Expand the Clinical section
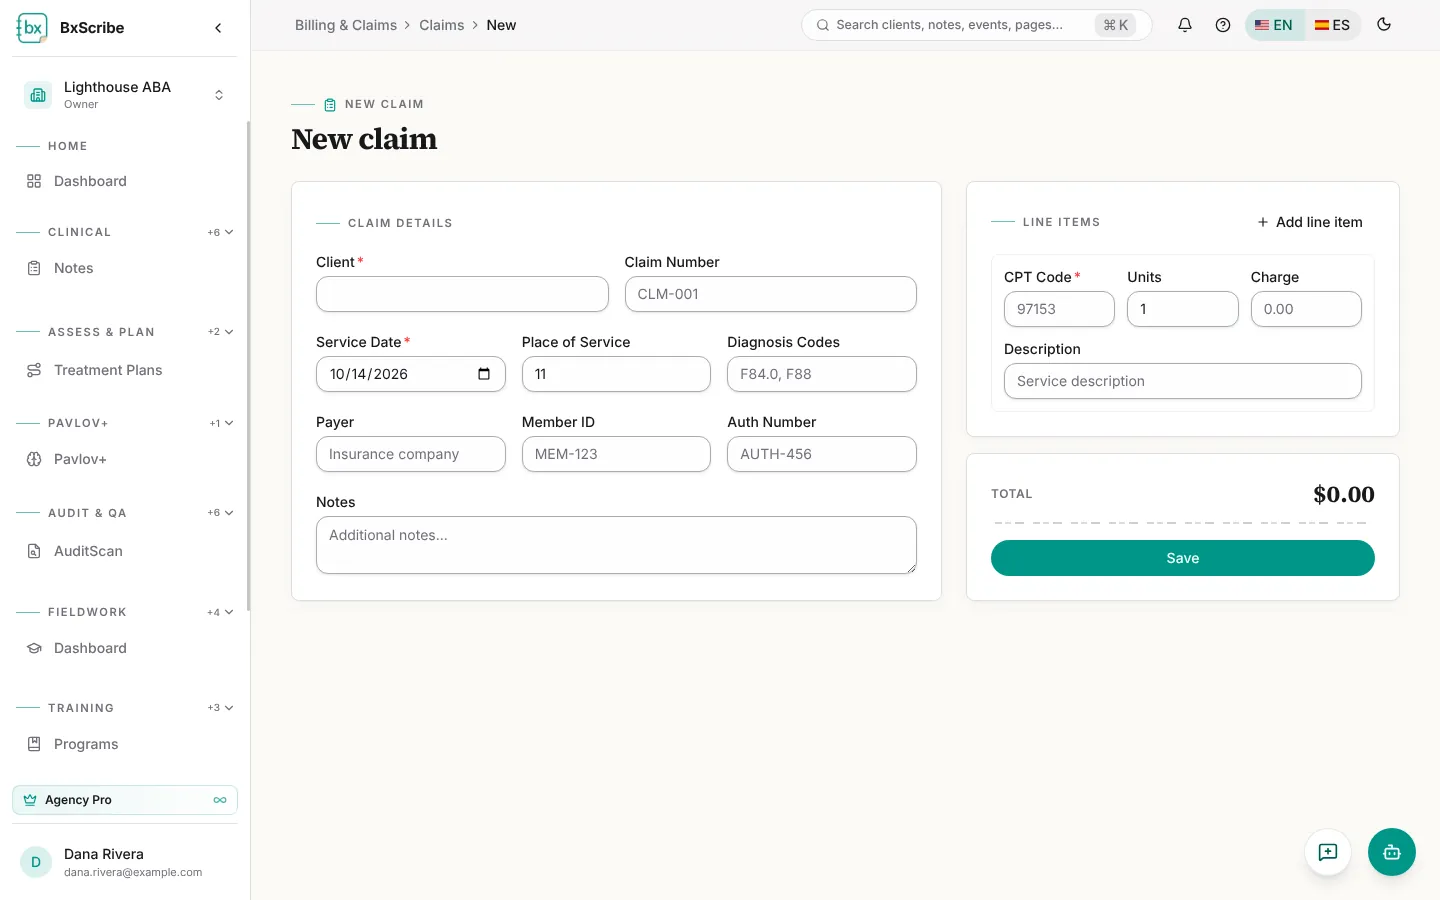This screenshot has height=900, width=1440. point(221,232)
